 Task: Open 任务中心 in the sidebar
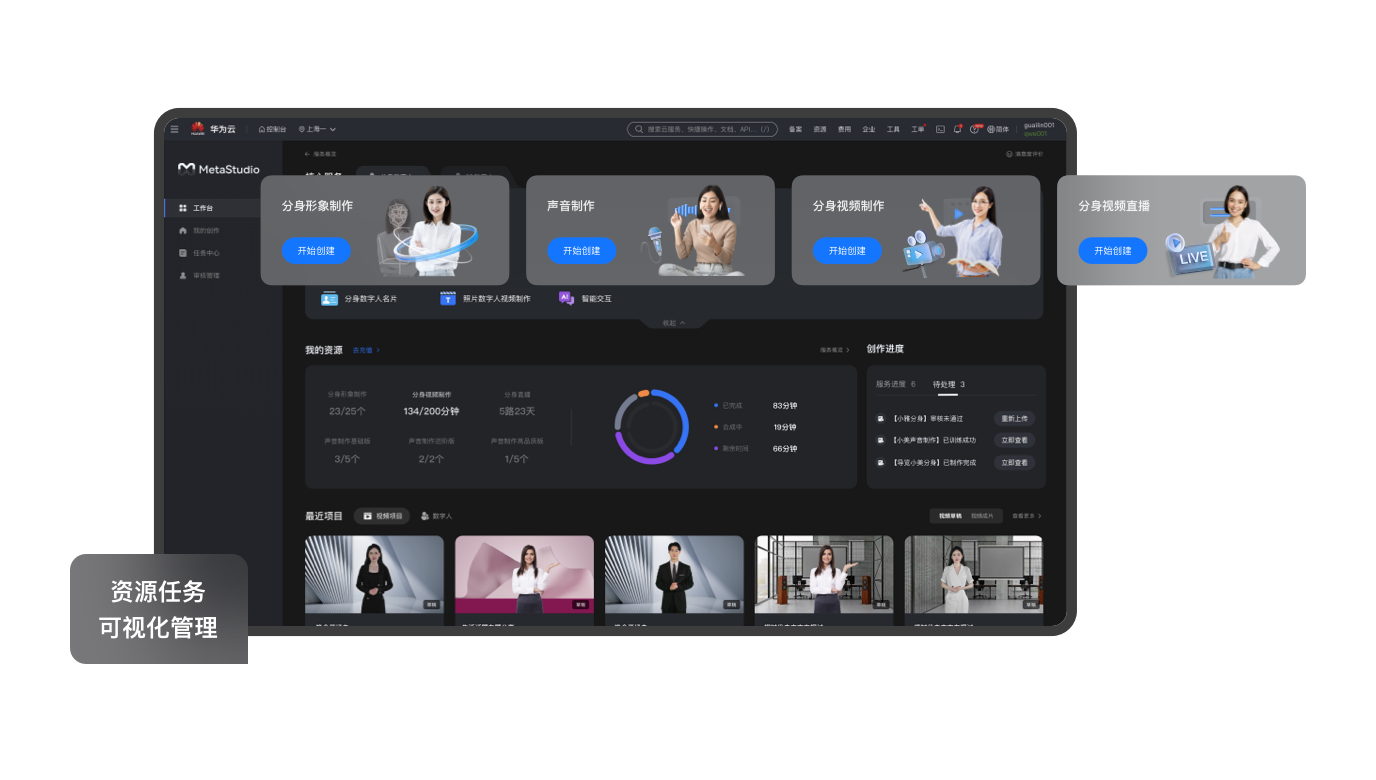pos(199,253)
